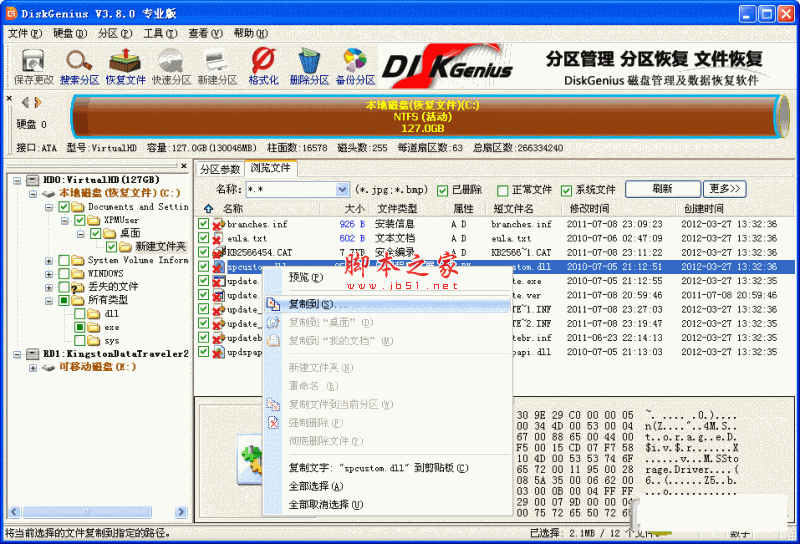Select the 桌面 folder in tree
Screen dimensions: 800x544
click(130, 233)
